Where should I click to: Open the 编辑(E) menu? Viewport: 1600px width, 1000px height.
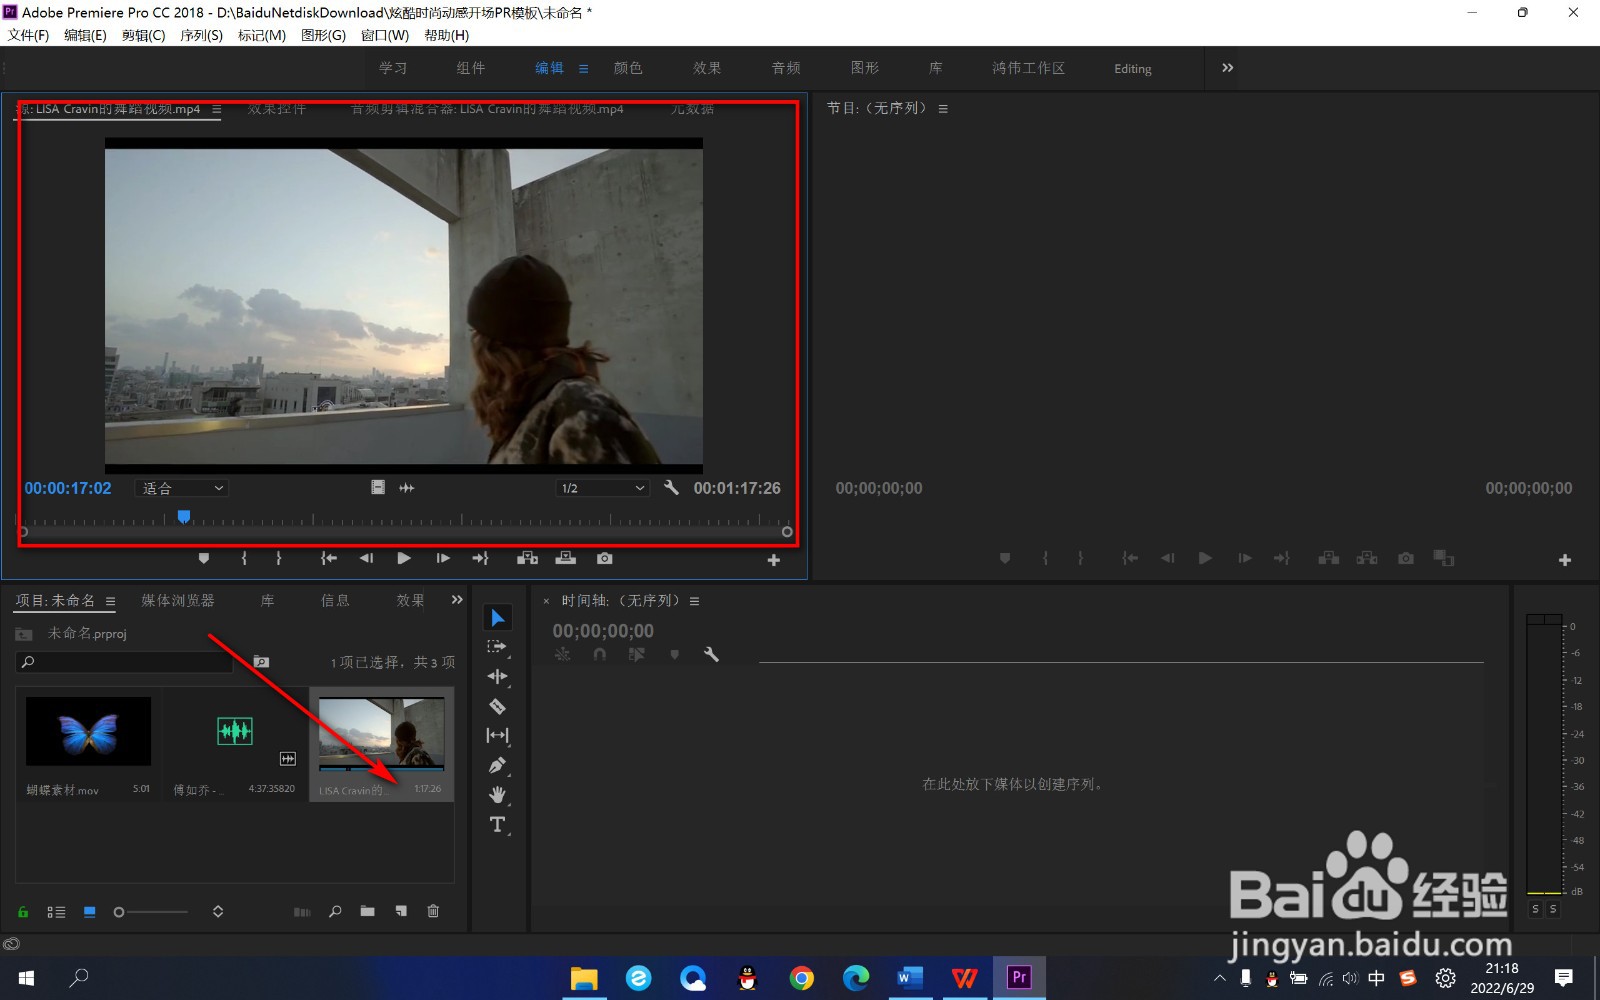[85, 35]
